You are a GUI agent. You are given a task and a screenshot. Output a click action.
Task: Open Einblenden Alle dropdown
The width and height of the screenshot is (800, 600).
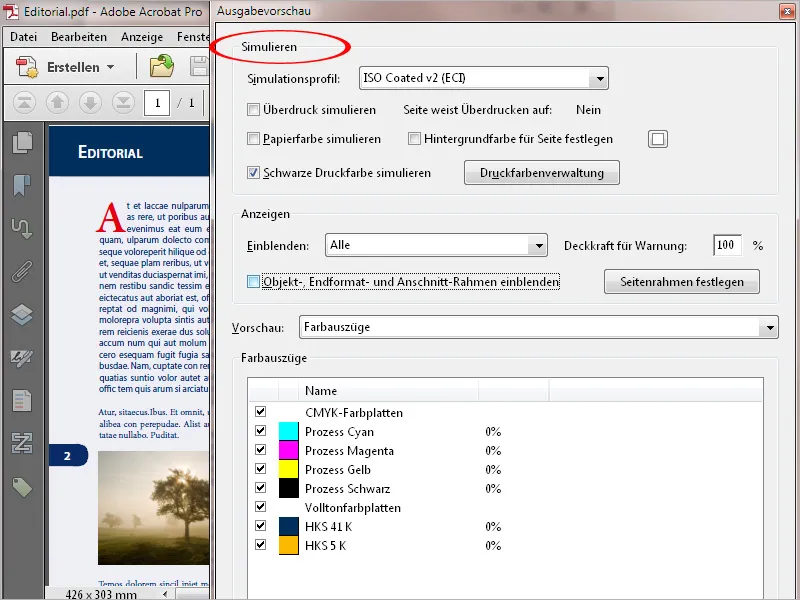(x=436, y=245)
